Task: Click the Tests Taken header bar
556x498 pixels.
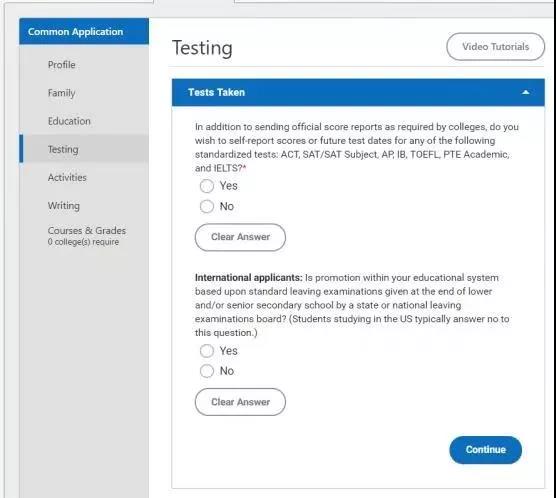Action: [x=358, y=92]
